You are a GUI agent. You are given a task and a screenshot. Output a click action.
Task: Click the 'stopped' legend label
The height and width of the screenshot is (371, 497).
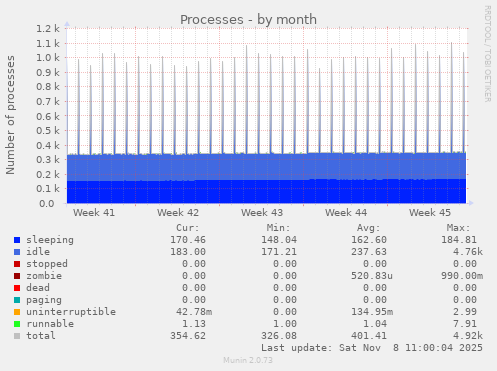[x=47, y=264]
